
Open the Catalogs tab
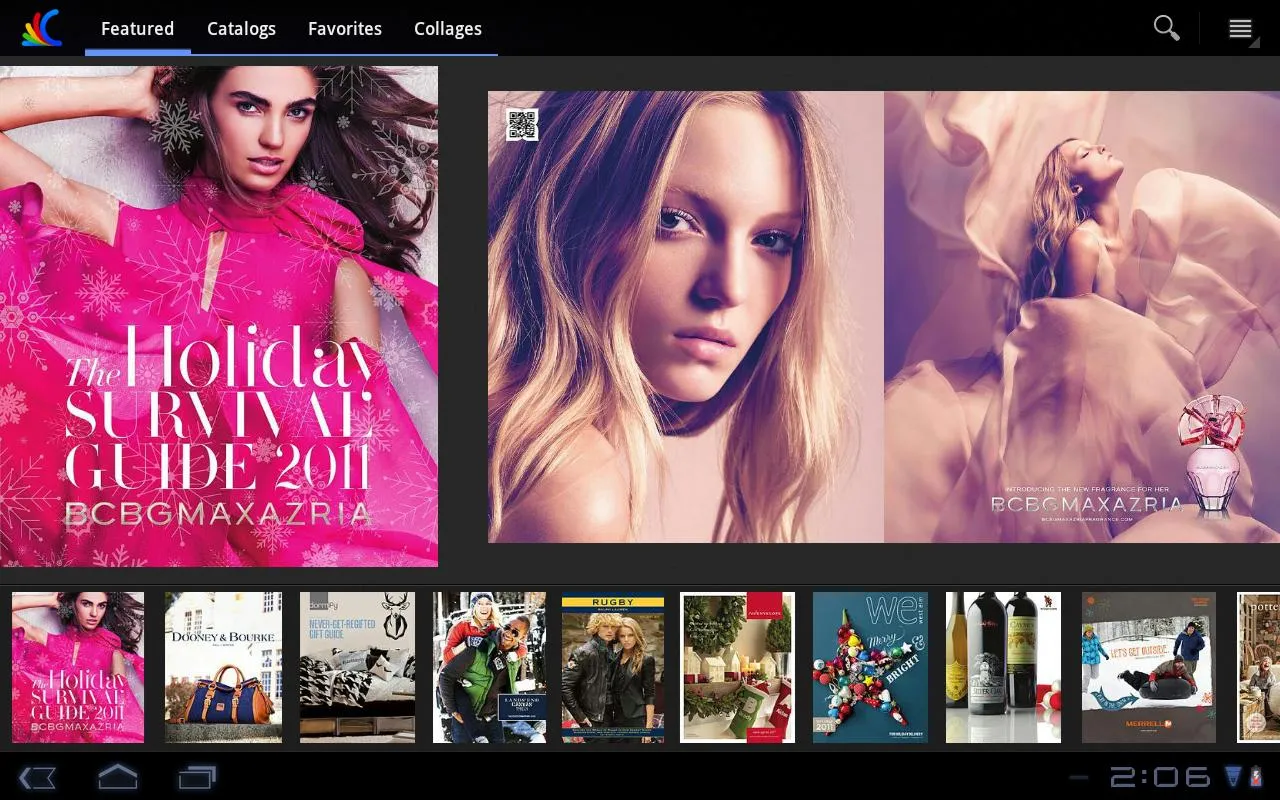click(241, 29)
